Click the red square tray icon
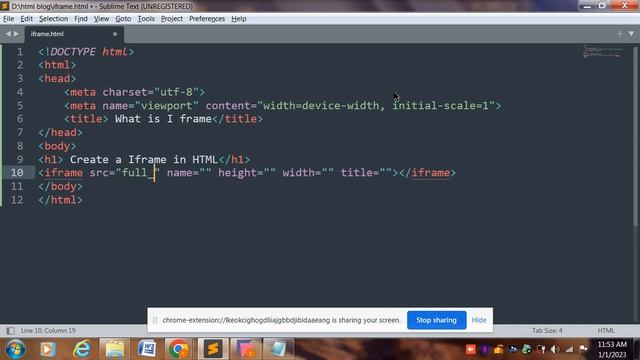Image resolution: width=640 pixels, height=360 pixels. click(471, 349)
